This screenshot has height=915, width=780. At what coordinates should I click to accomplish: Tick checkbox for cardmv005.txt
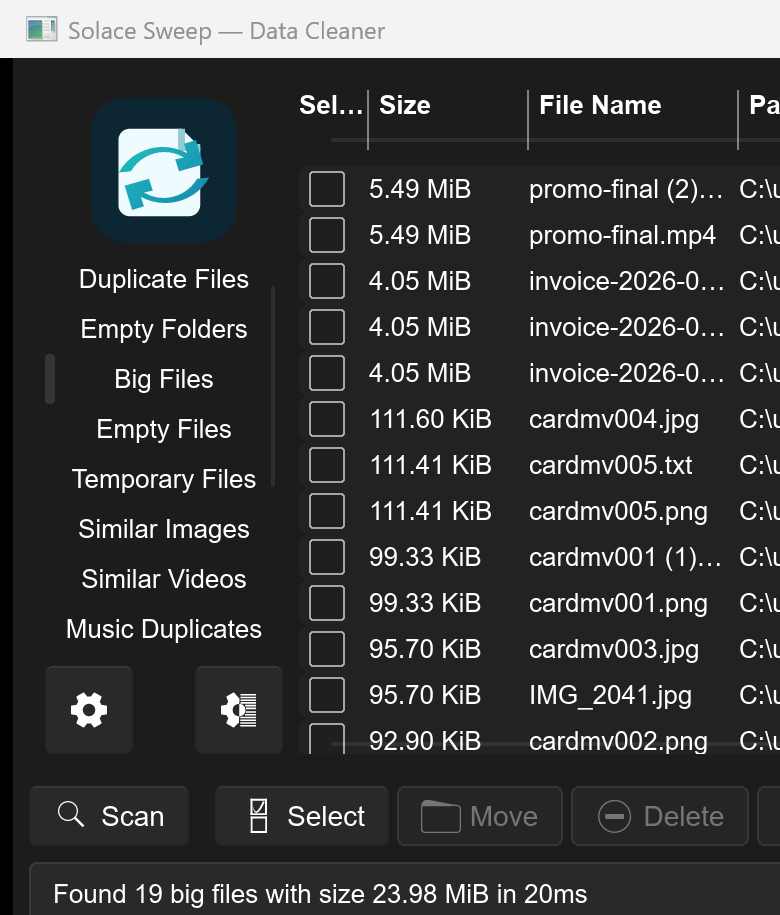[x=327, y=465]
